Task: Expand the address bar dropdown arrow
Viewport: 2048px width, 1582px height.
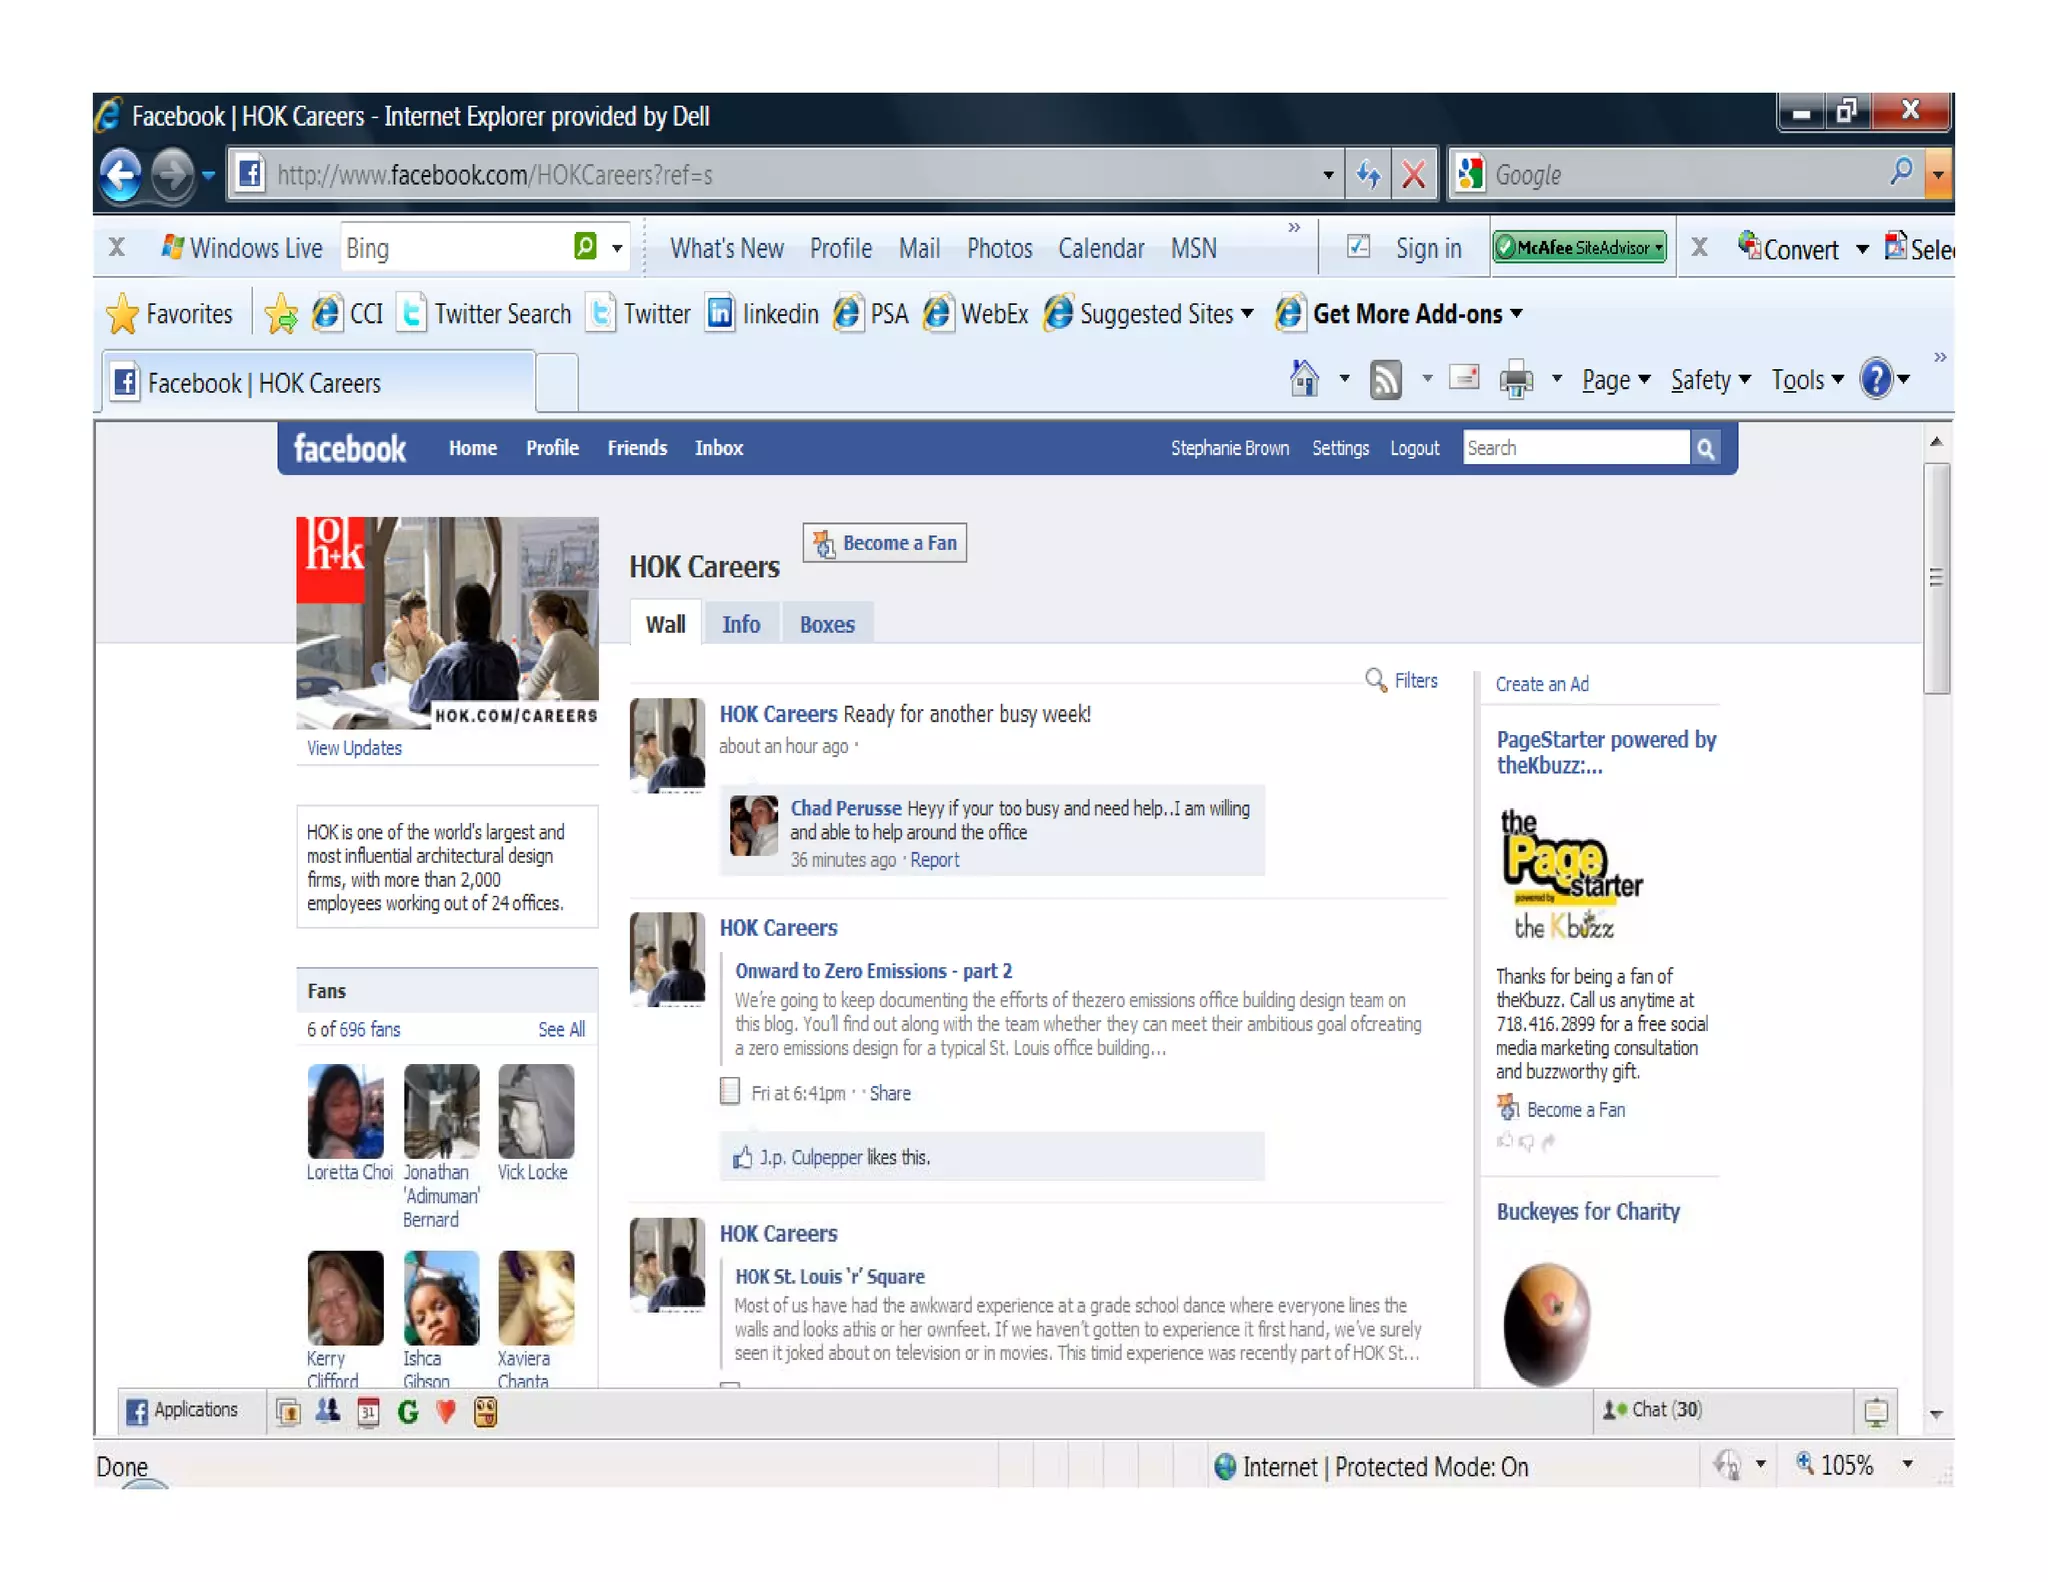Action: point(1327,175)
